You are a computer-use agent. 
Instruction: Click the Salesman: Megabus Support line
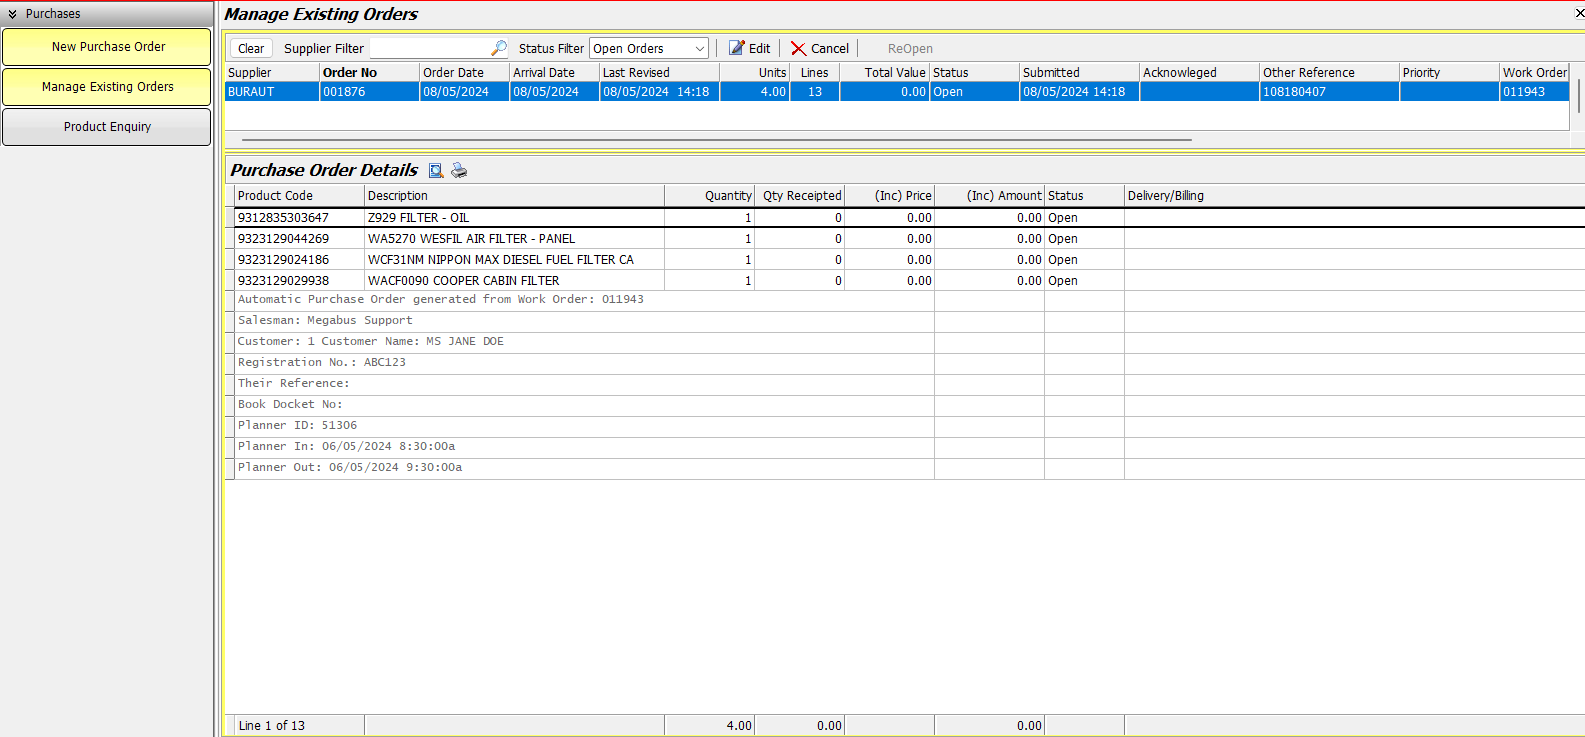pos(584,321)
